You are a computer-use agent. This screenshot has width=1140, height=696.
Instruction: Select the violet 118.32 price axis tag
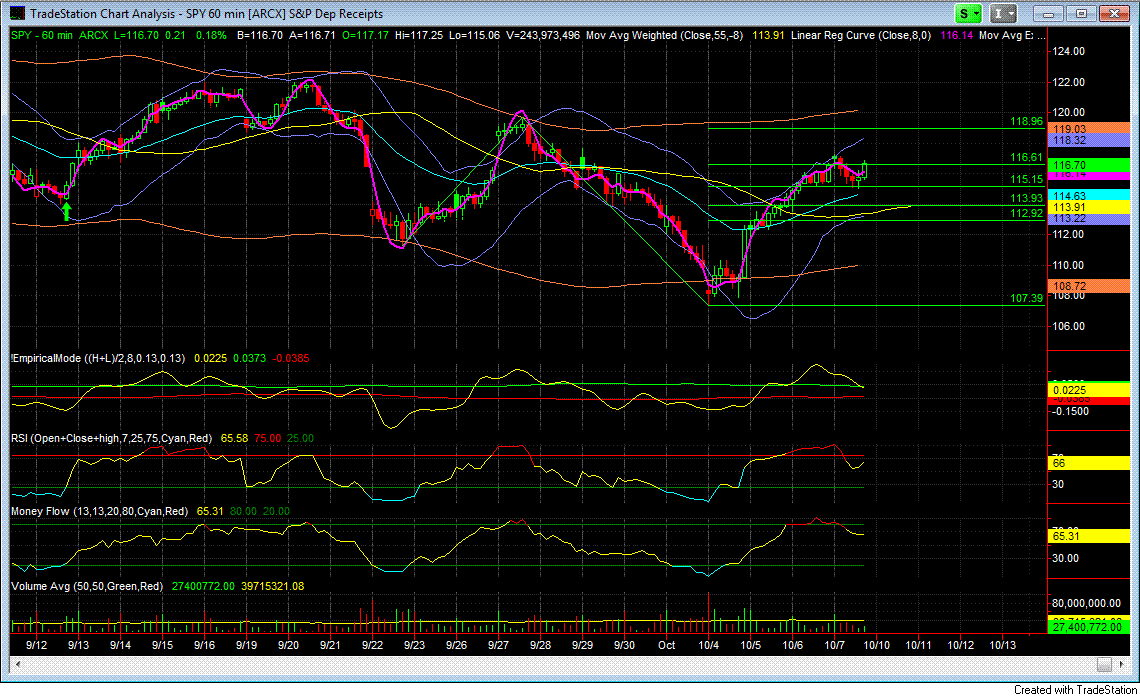[x=1088, y=140]
